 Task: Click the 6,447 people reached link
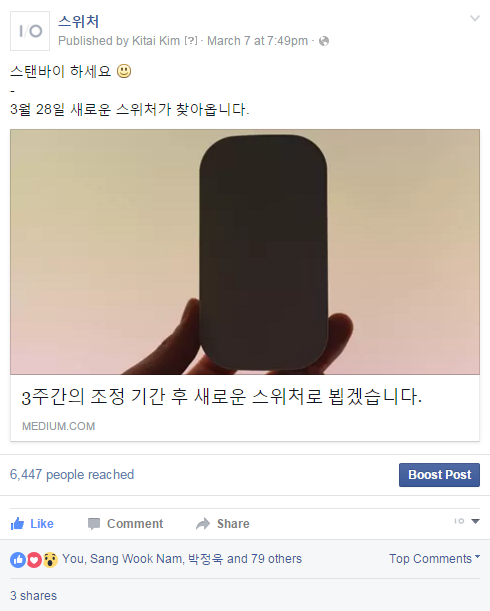click(x=72, y=475)
